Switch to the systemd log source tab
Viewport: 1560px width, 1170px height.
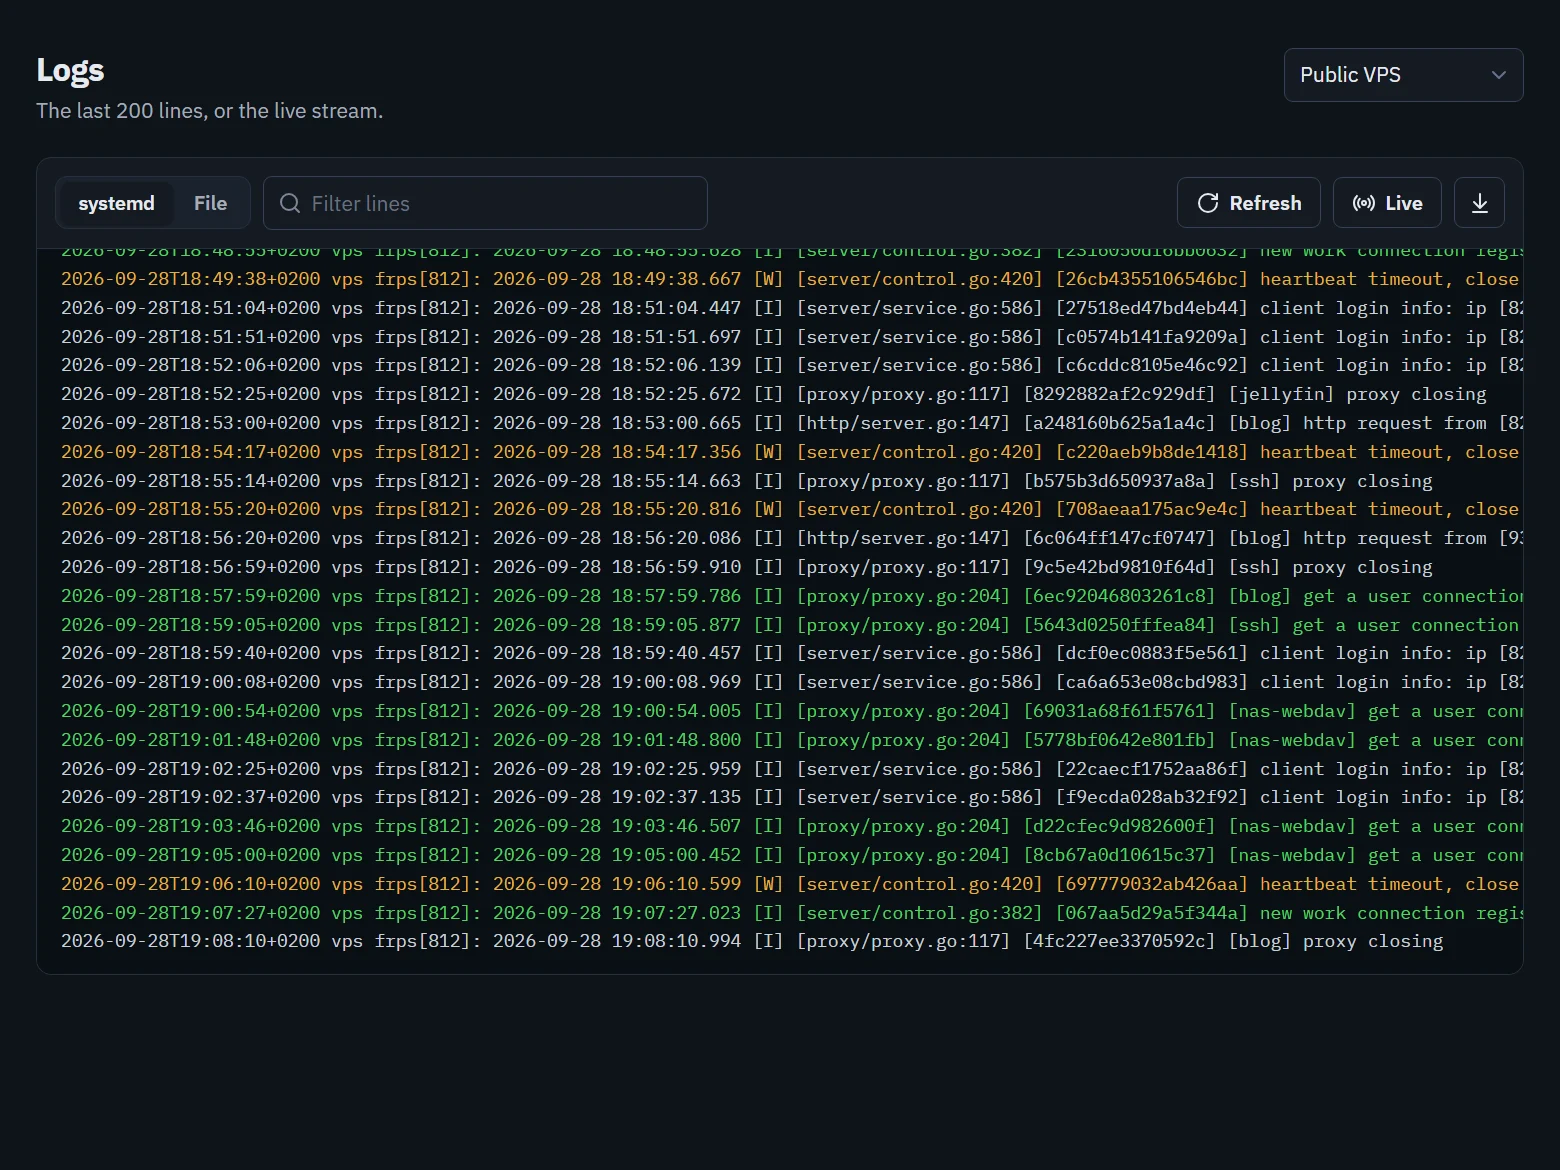click(116, 203)
